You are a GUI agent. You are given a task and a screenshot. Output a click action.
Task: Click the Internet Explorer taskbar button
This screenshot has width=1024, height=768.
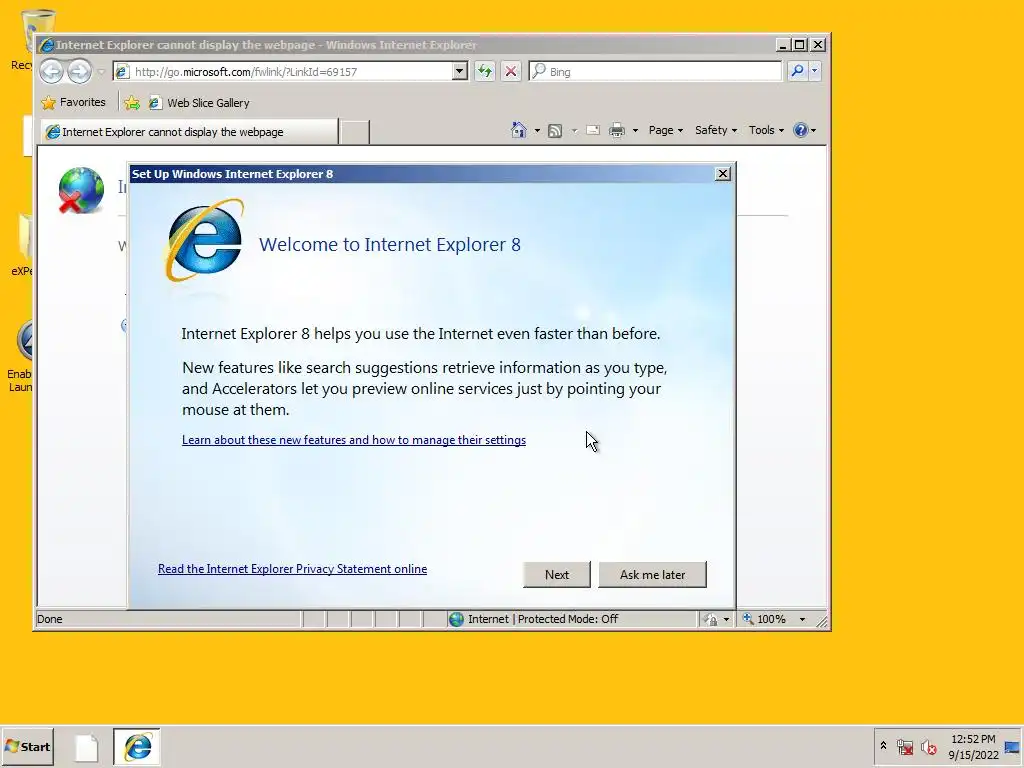(x=137, y=747)
